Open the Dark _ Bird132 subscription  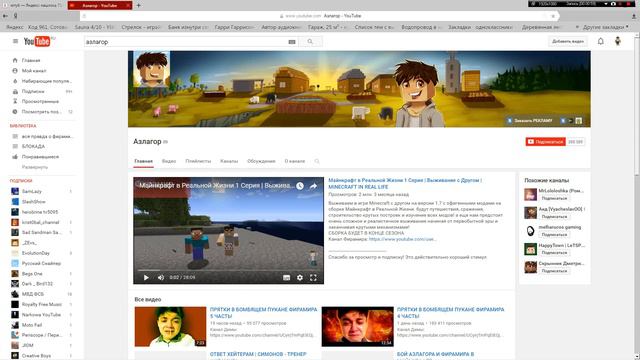(x=37, y=284)
